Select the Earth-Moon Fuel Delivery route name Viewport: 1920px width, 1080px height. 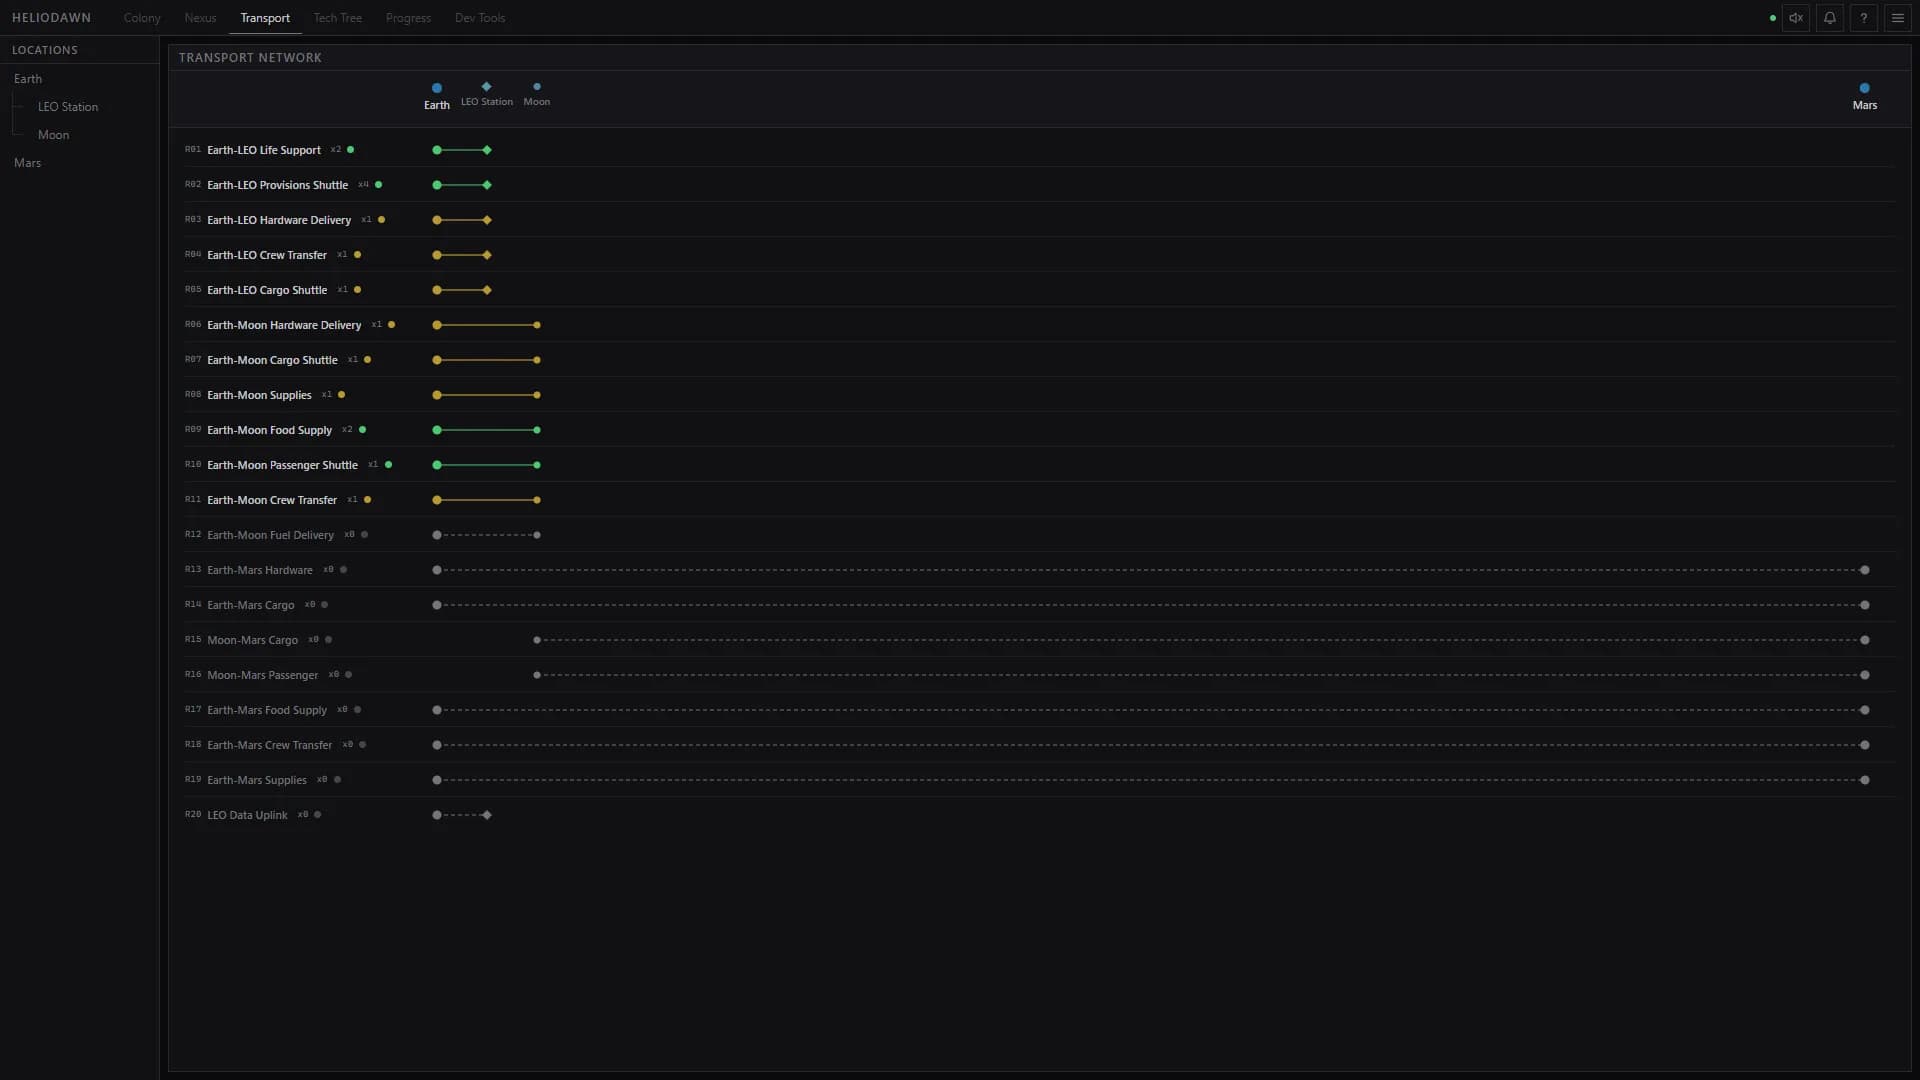pyautogui.click(x=270, y=535)
